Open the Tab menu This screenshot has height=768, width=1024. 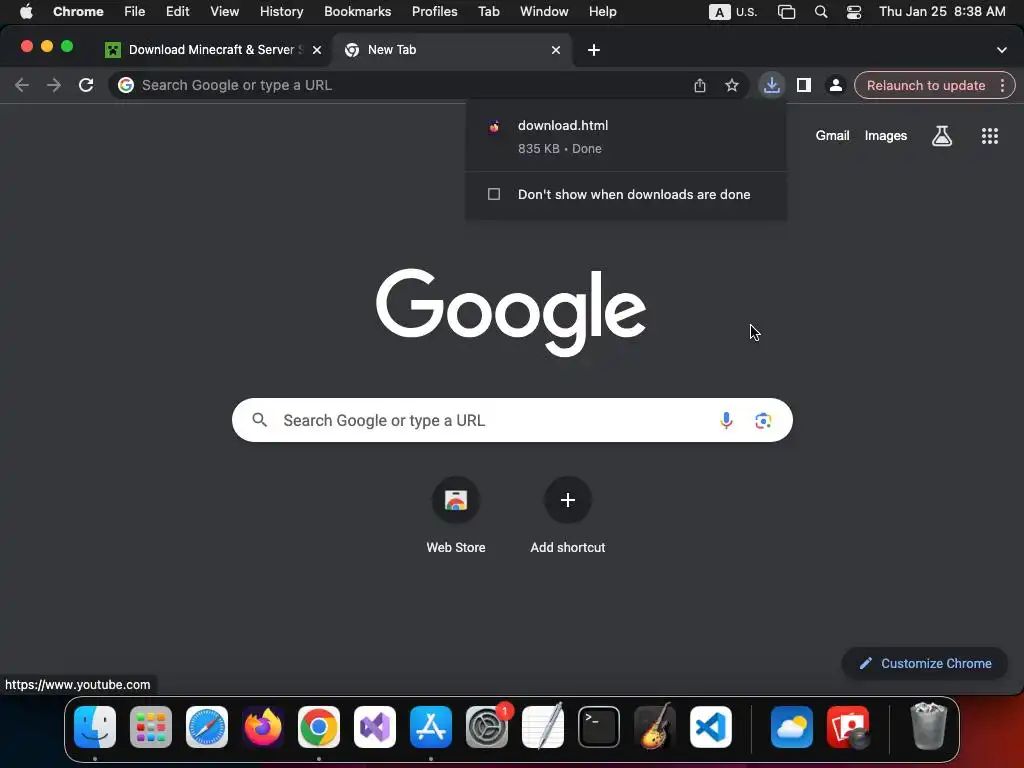pyautogui.click(x=488, y=12)
